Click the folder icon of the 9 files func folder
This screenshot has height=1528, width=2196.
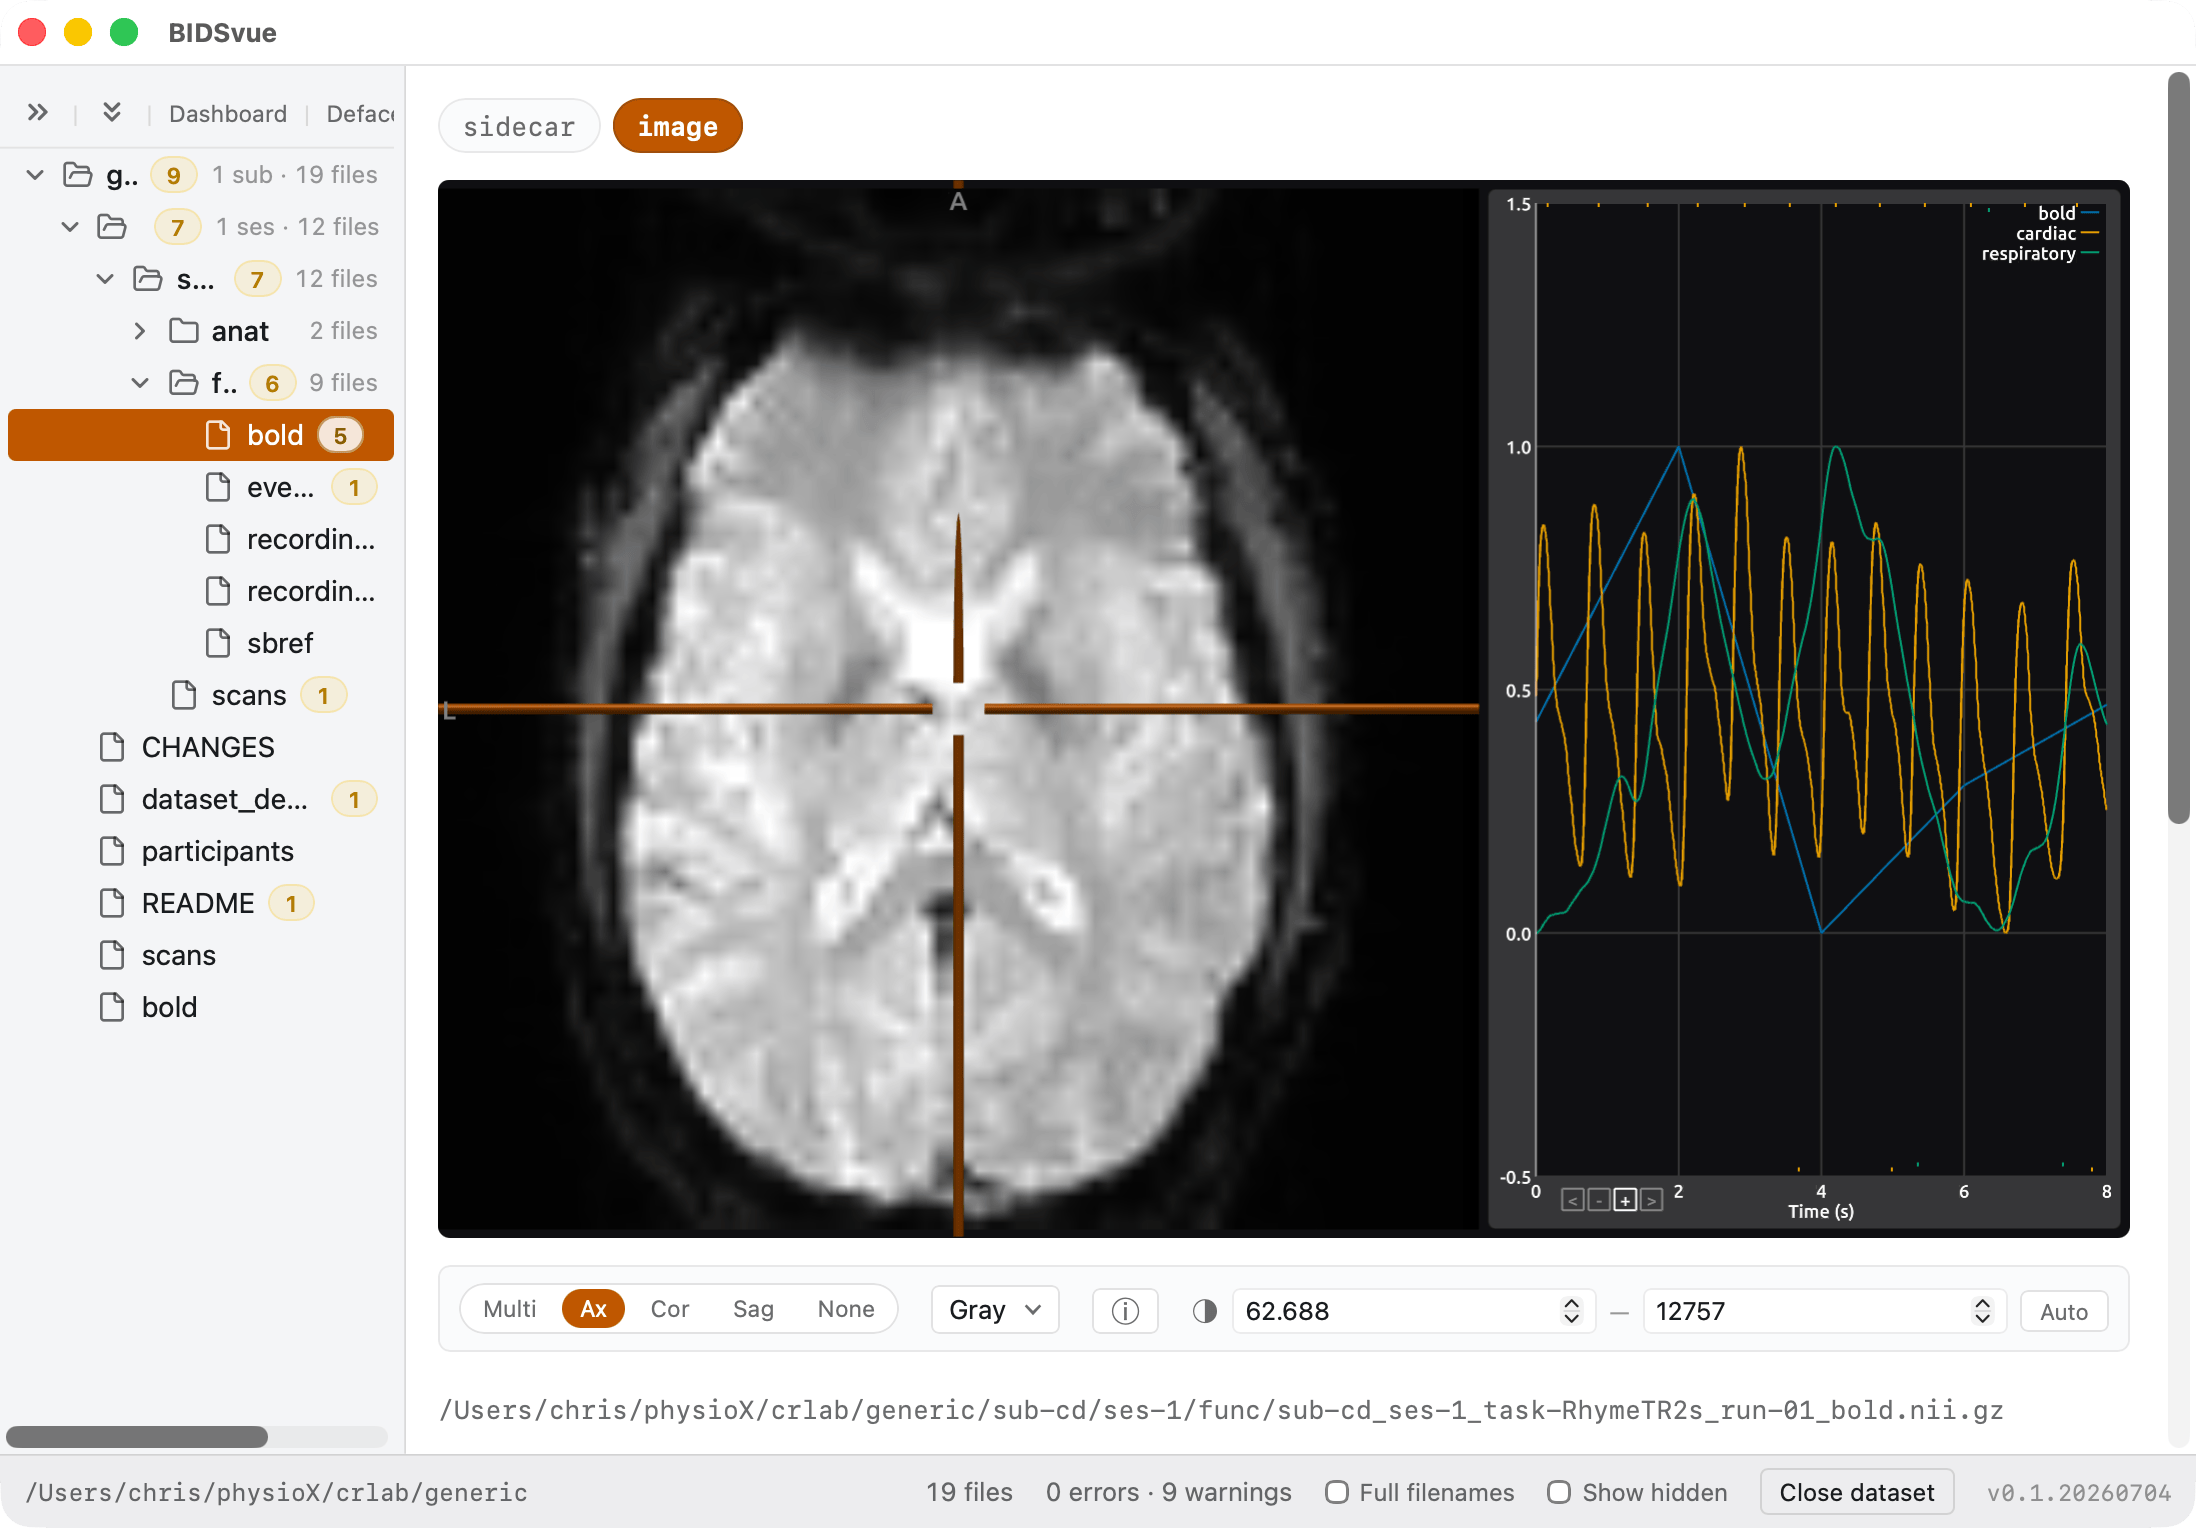183,383
